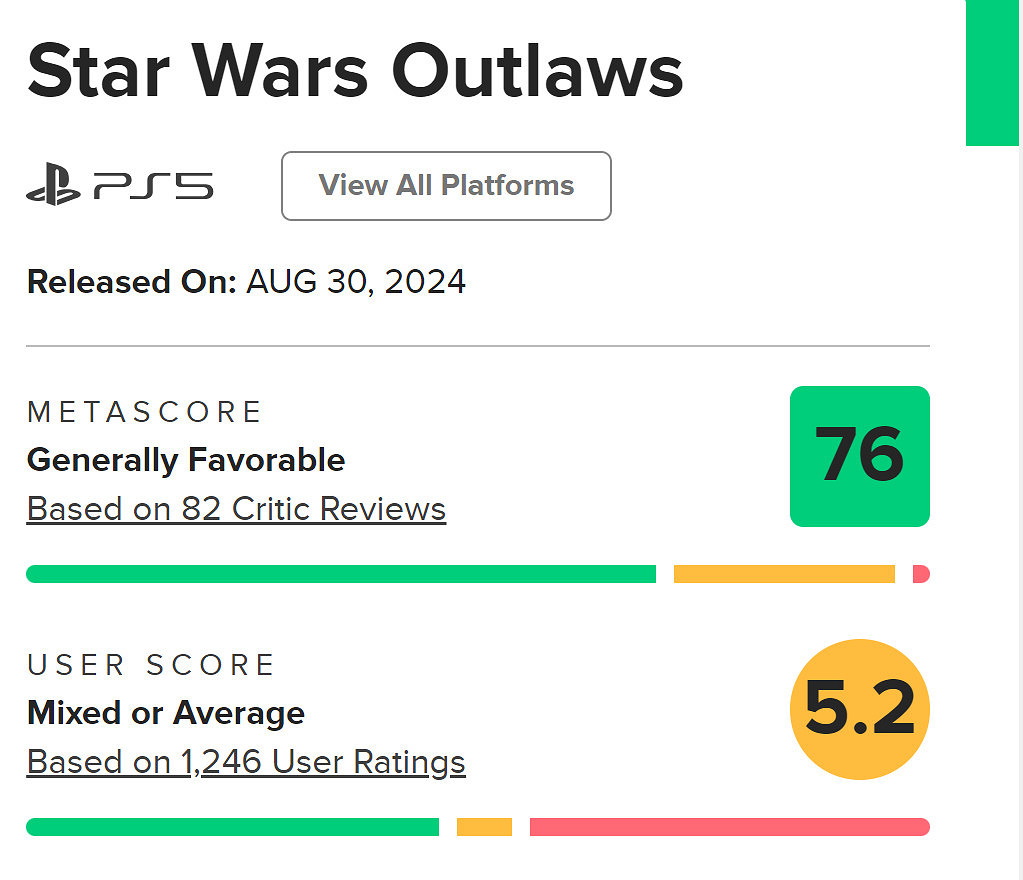Click the Generally Favorable verdict text
Viewport: 1023px width, 880px height.
186,460
